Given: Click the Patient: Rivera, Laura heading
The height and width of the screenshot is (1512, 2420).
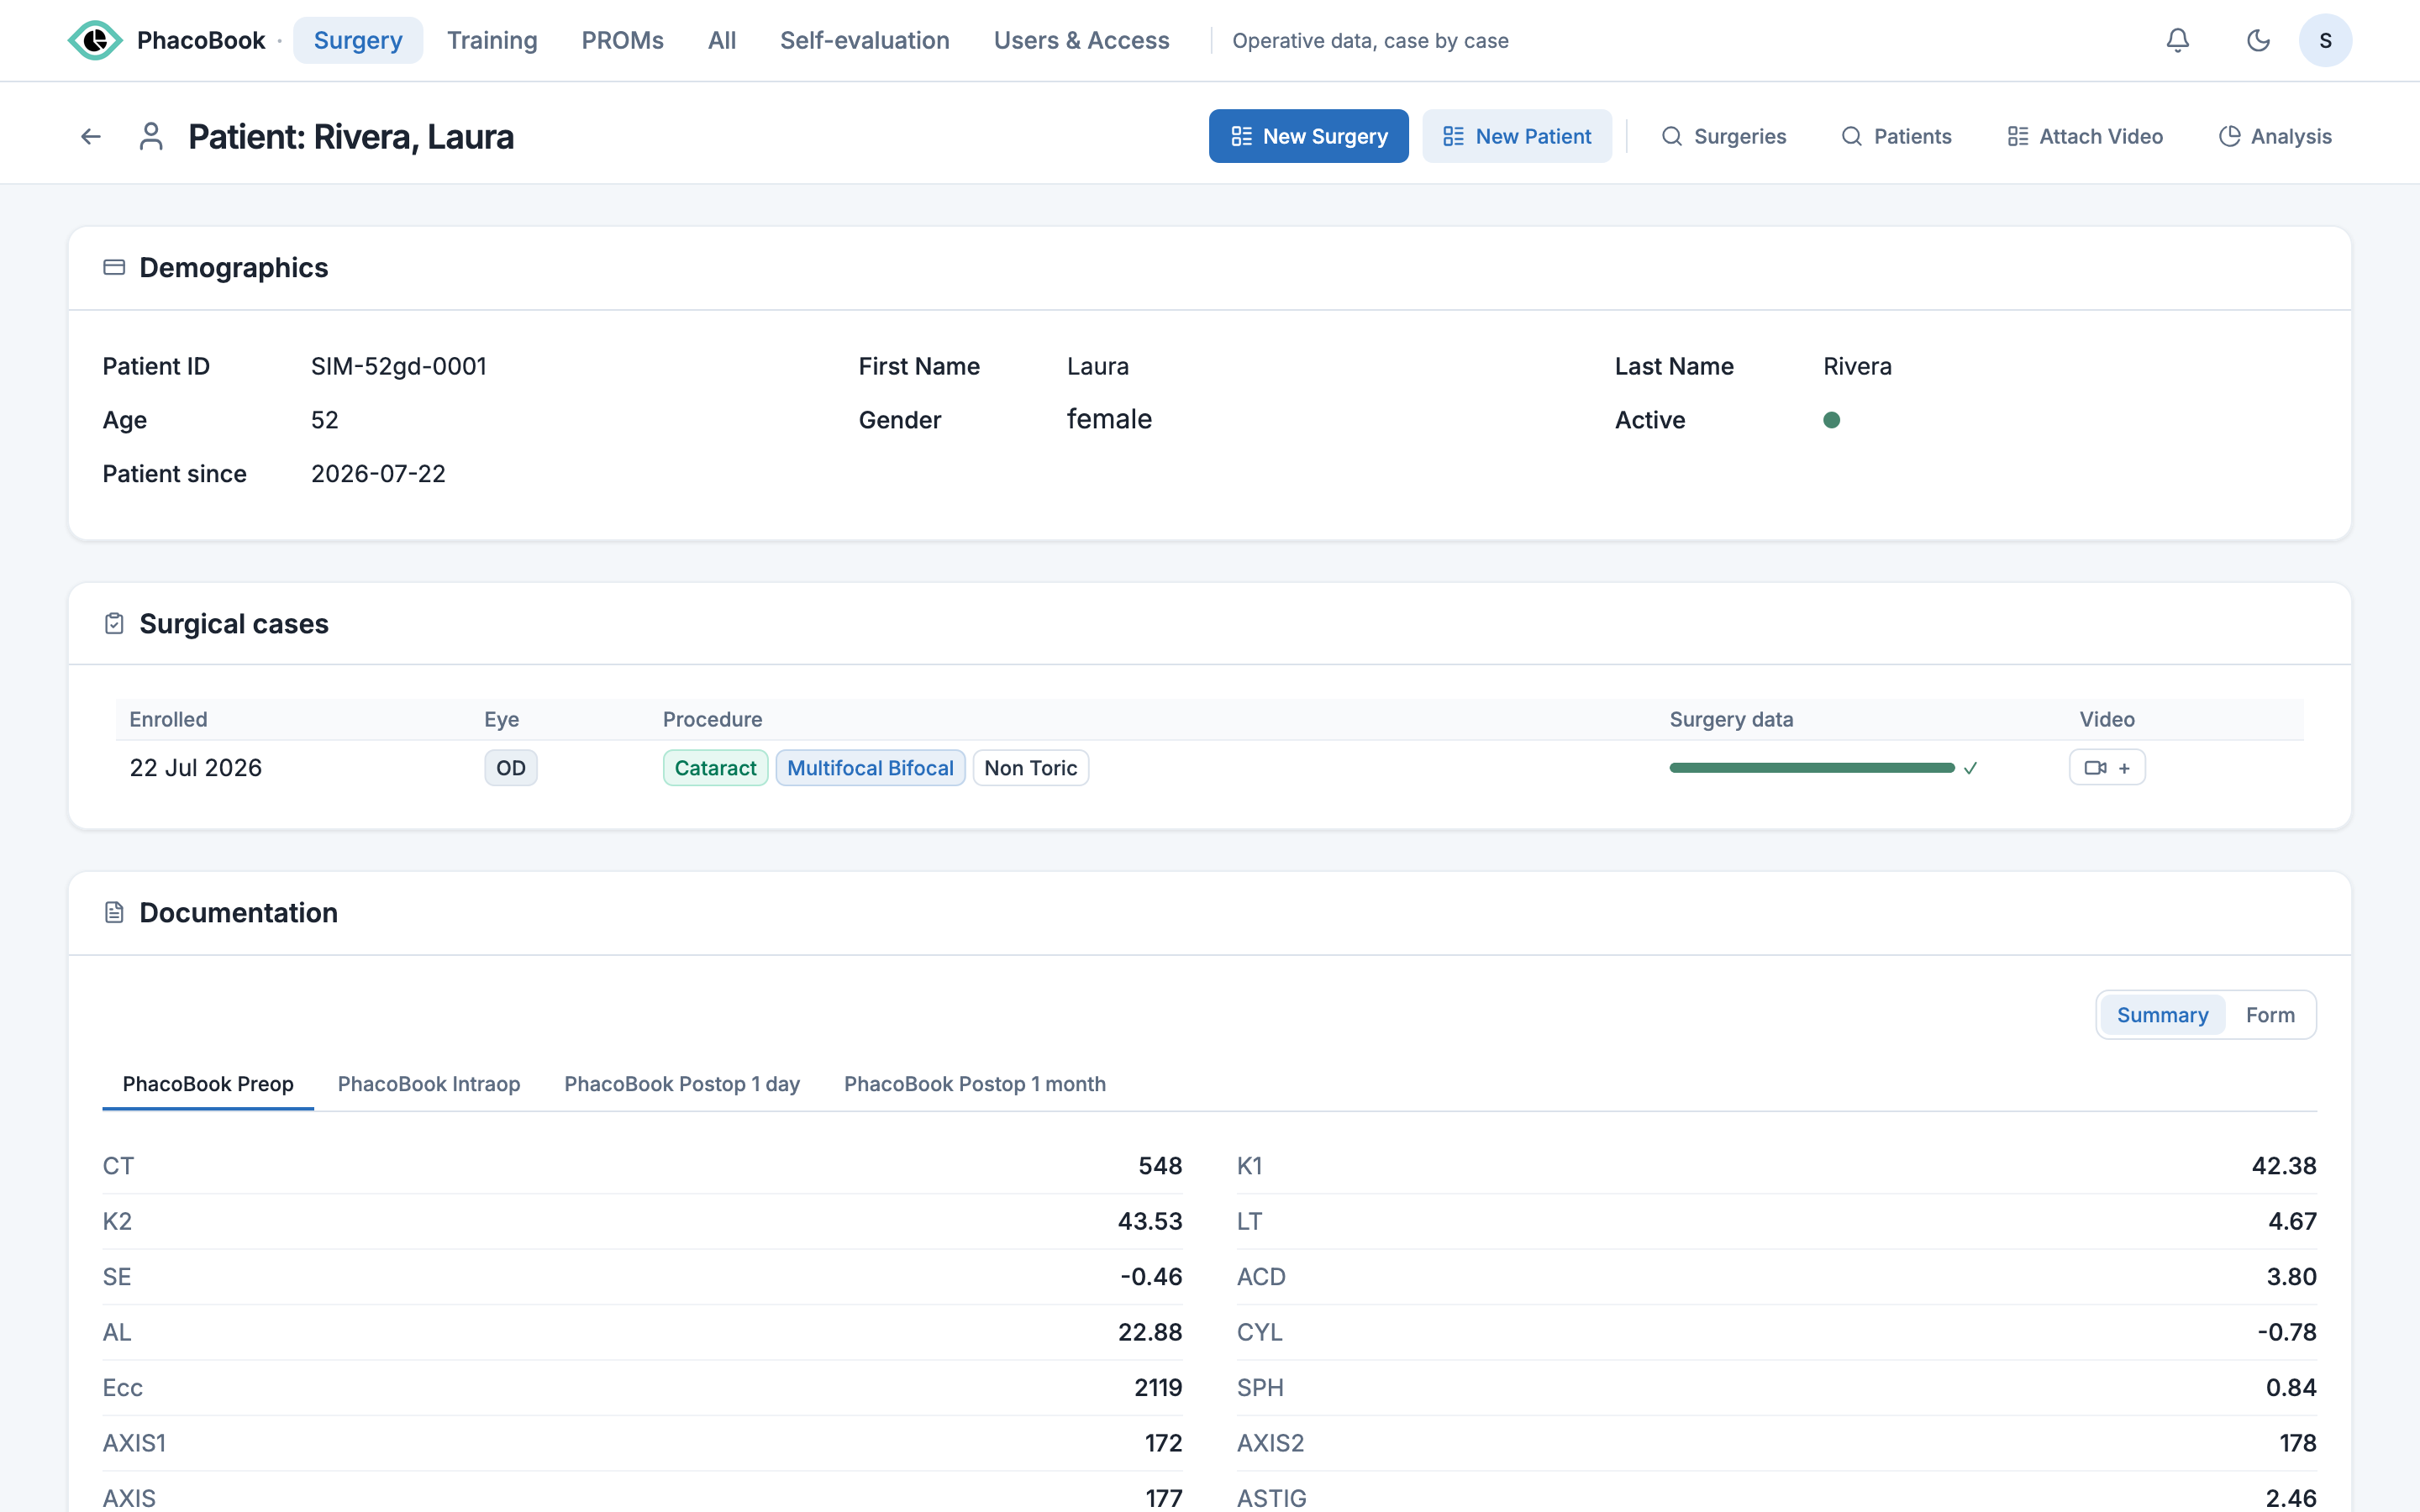Looking at the screenshot, I should coord(351,136).
